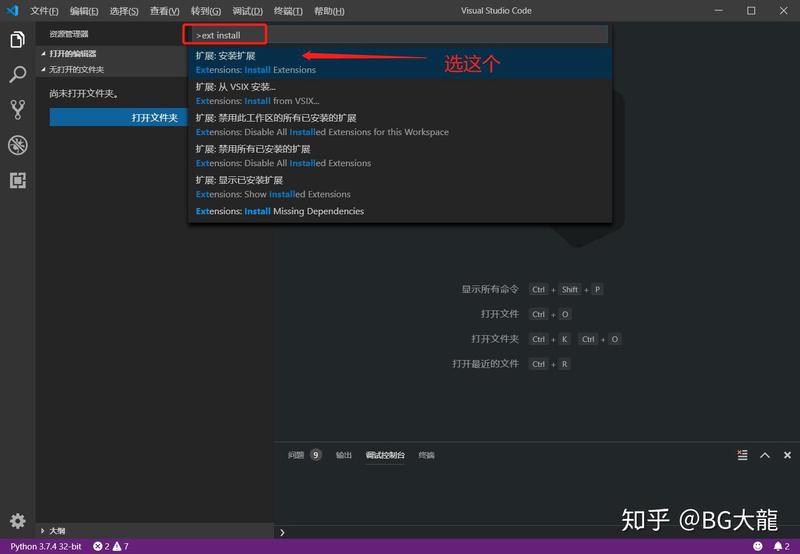The height and width of the screenshot is (554, 800).
Task: Click errors count in status bar
Action: click(101, 546)
